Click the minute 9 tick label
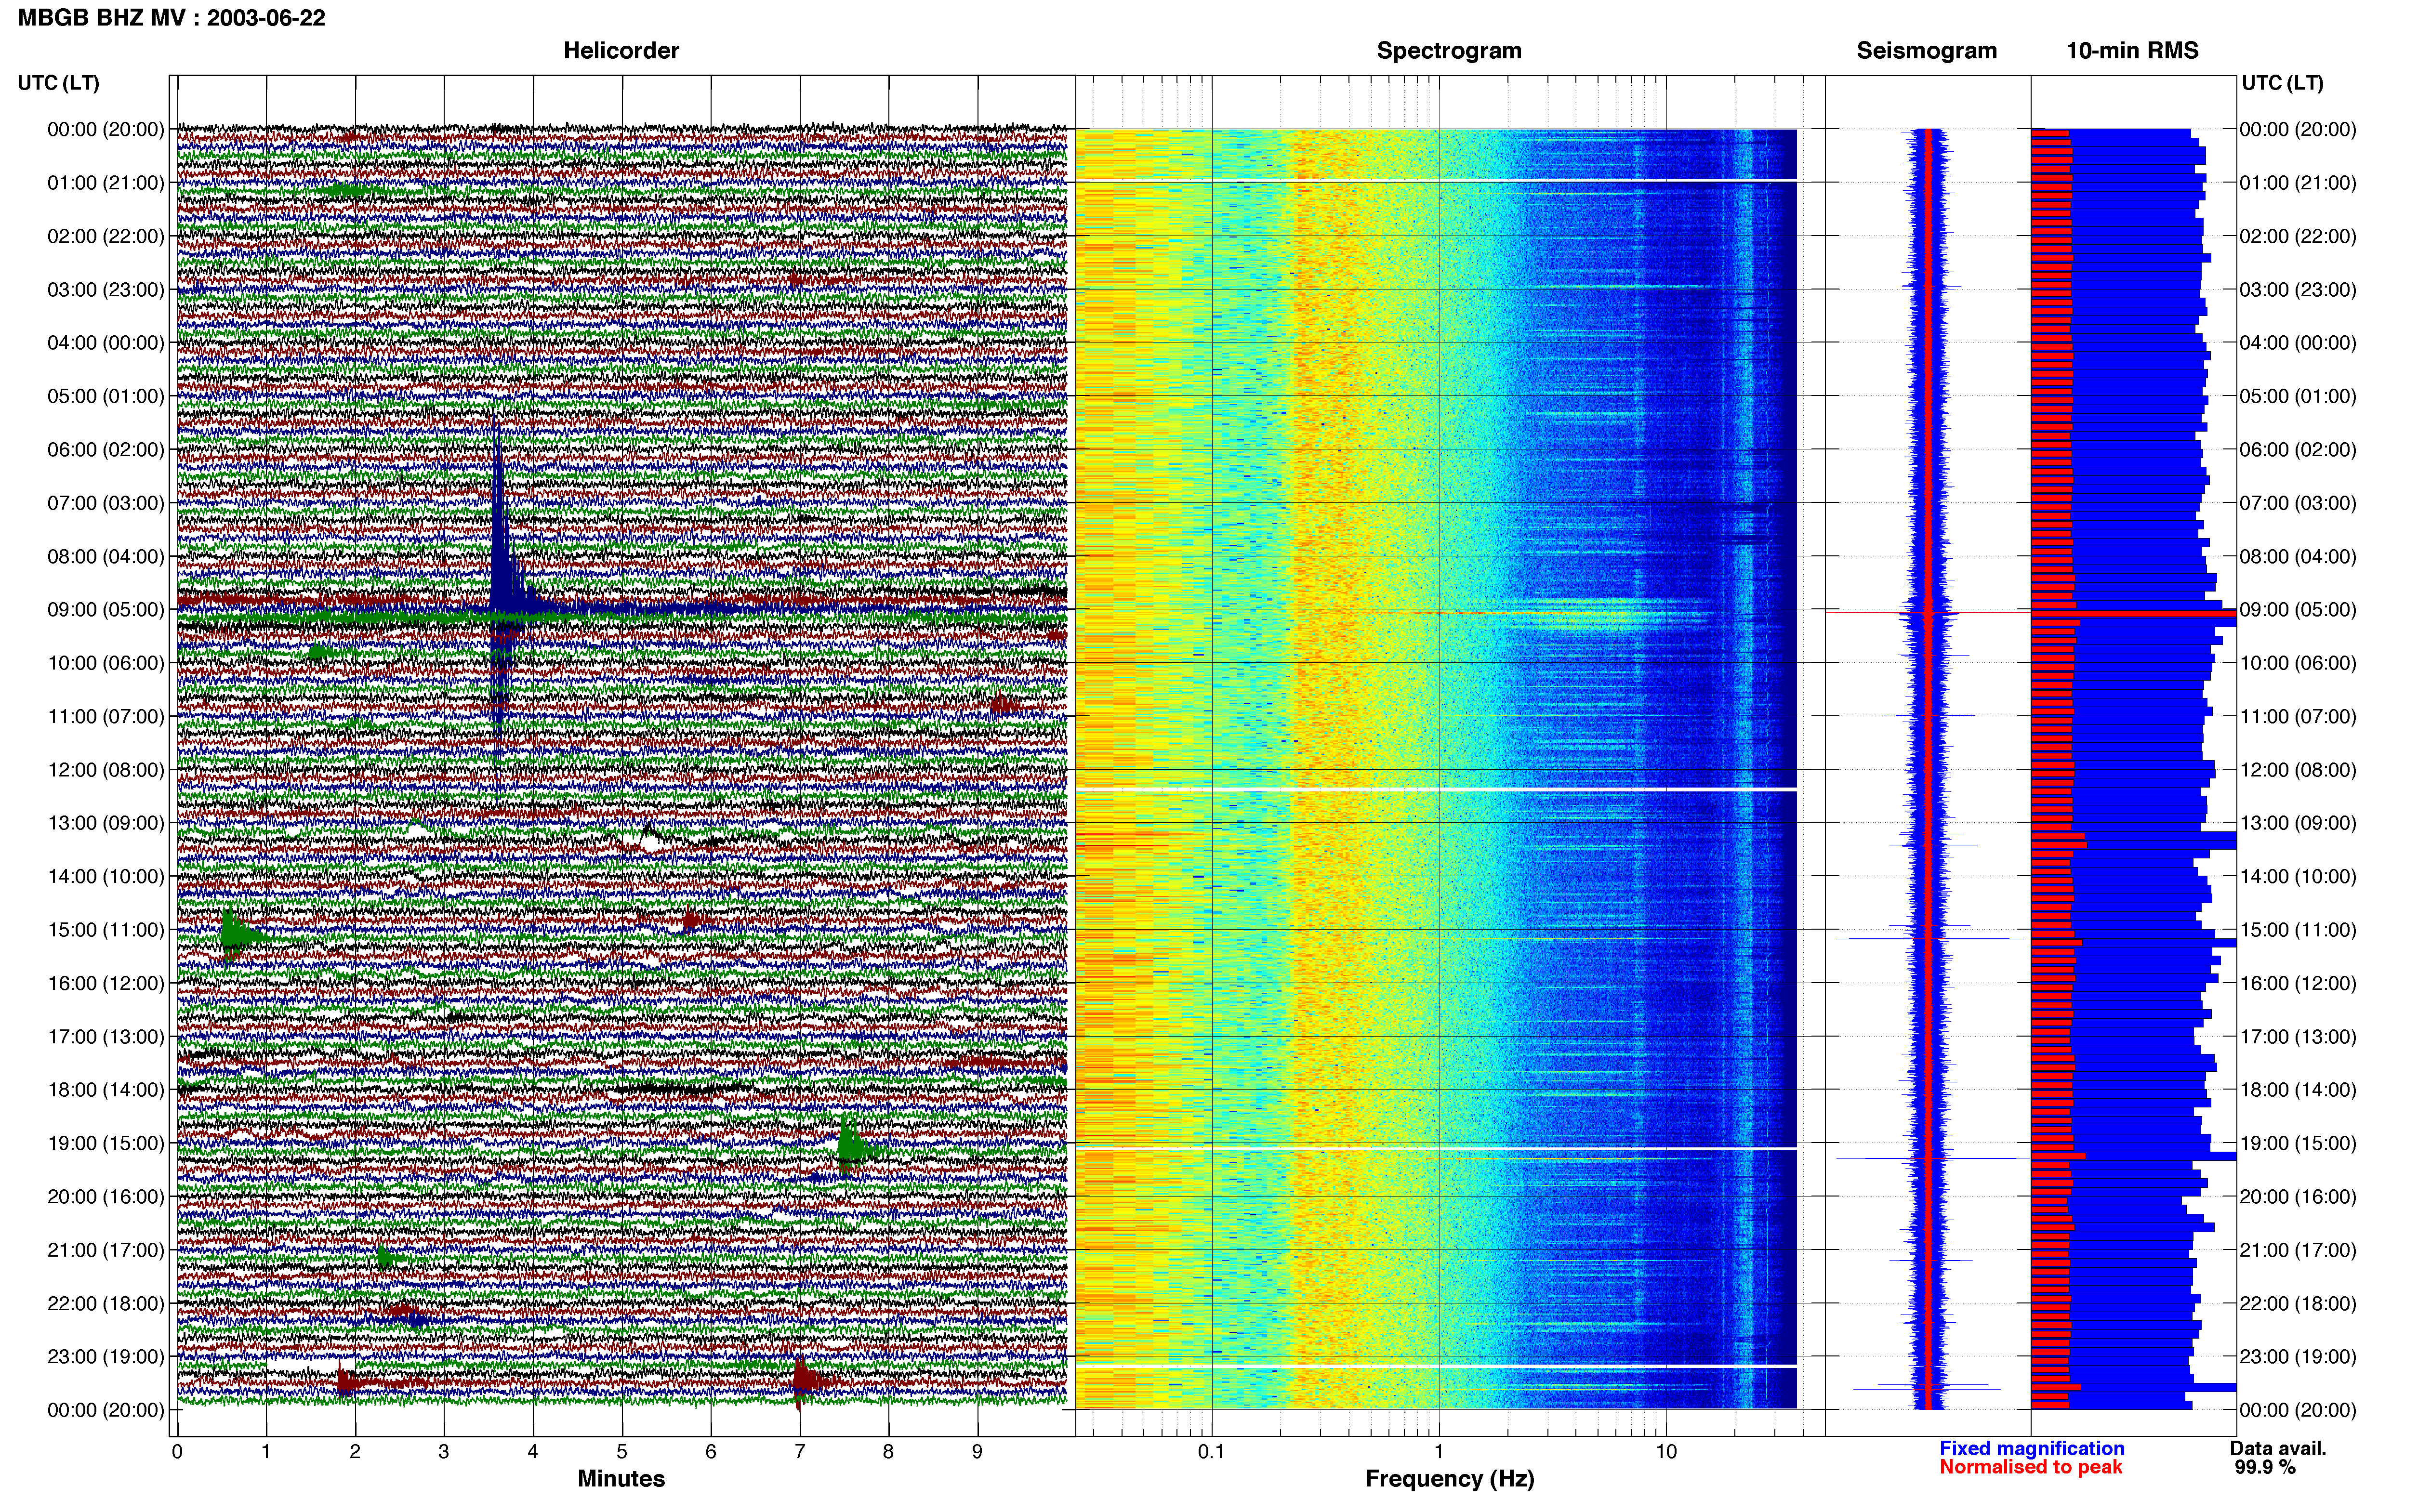The image size is (2418, 1512). point(978,1451)
